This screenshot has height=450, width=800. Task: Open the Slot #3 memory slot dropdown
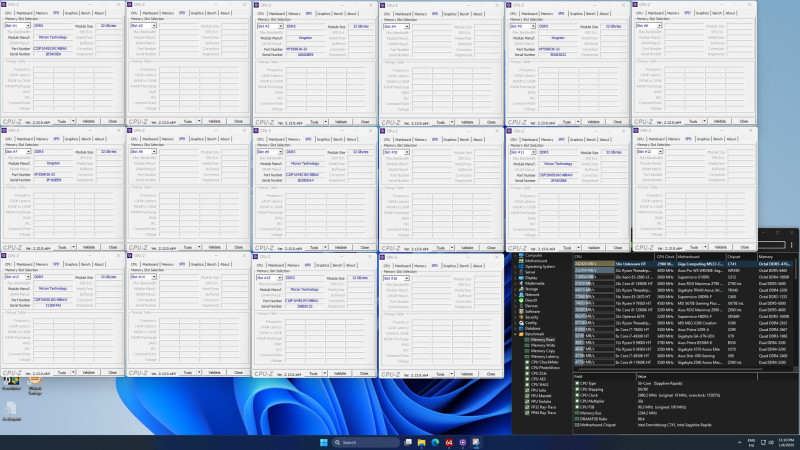tap(280, 27)
